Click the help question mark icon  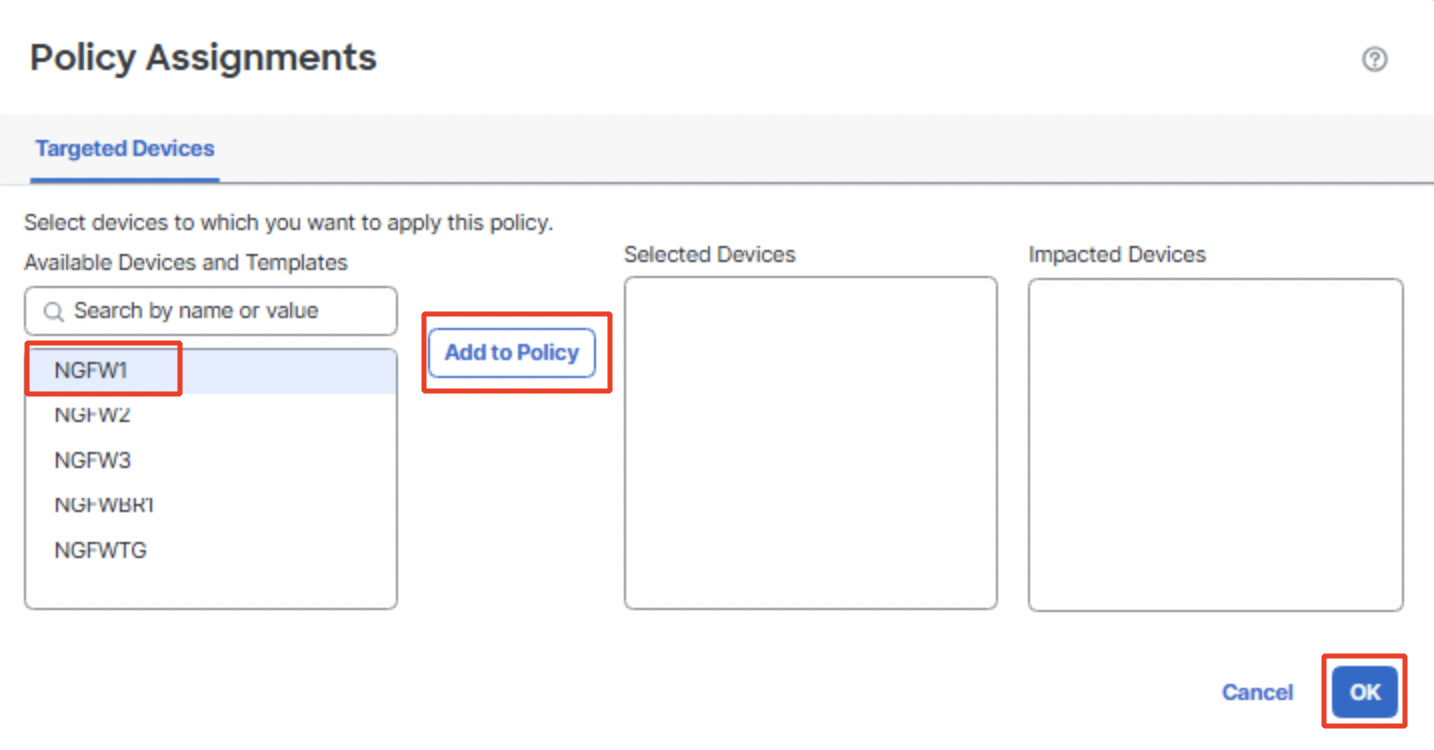tap(1374, 59)
